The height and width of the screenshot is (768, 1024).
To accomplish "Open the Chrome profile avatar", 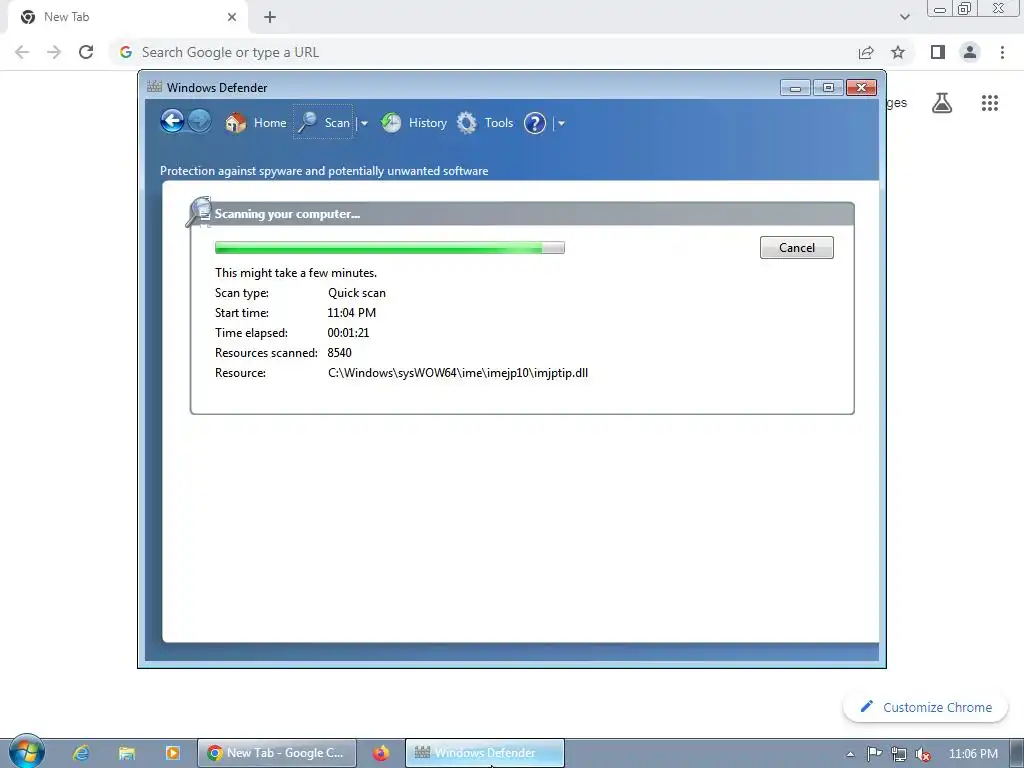I will pyautogui.click(x=970, y=52).
